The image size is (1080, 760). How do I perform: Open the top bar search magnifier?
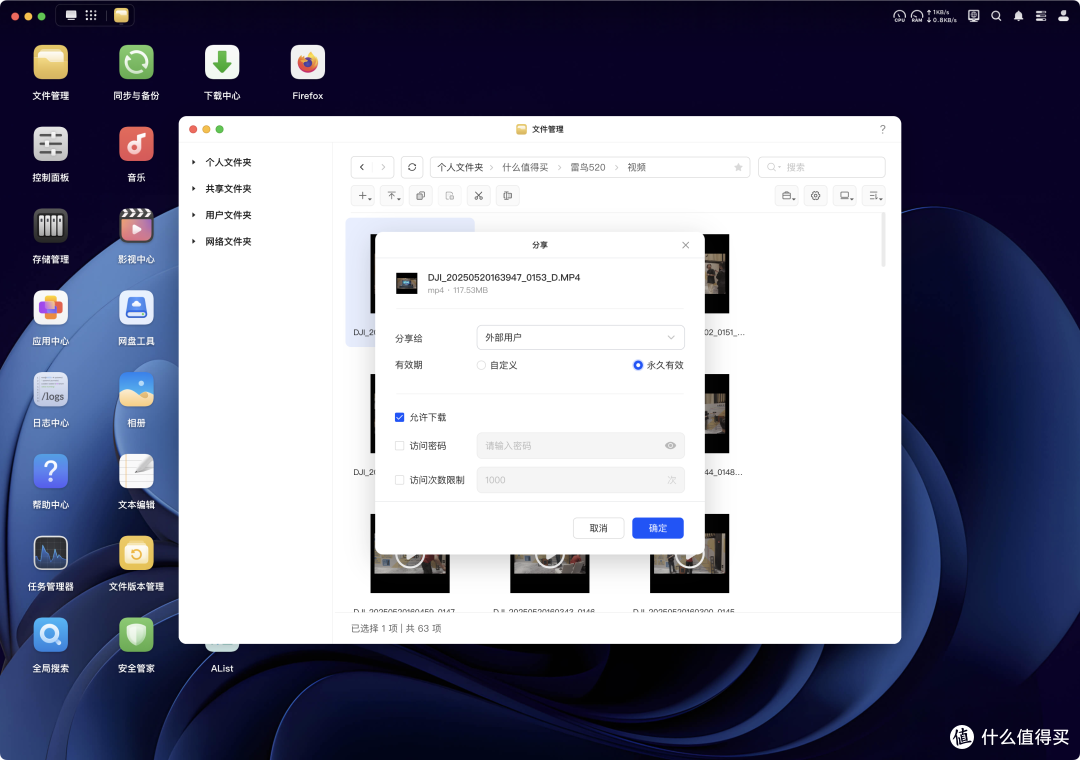[x=996, y=16]
